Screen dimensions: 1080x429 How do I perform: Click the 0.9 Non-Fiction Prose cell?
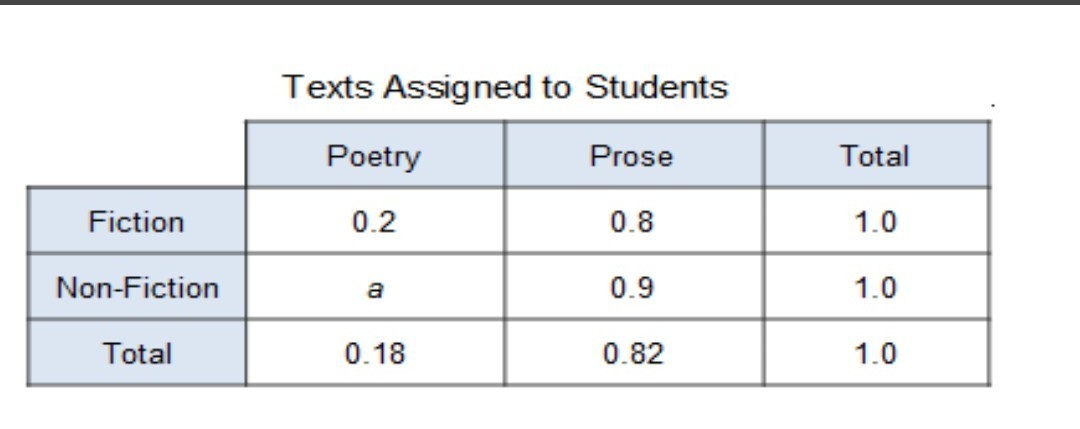click(633, 286)
